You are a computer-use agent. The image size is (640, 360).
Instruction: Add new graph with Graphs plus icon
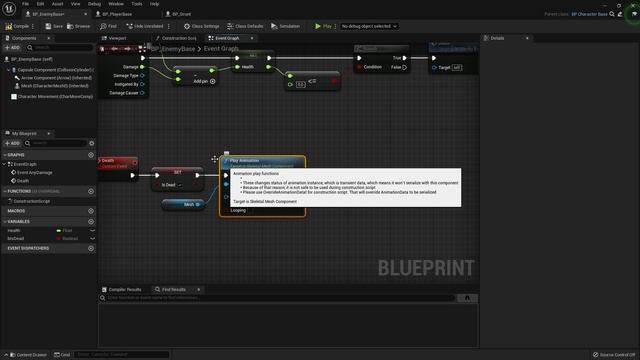click(91, 155)
